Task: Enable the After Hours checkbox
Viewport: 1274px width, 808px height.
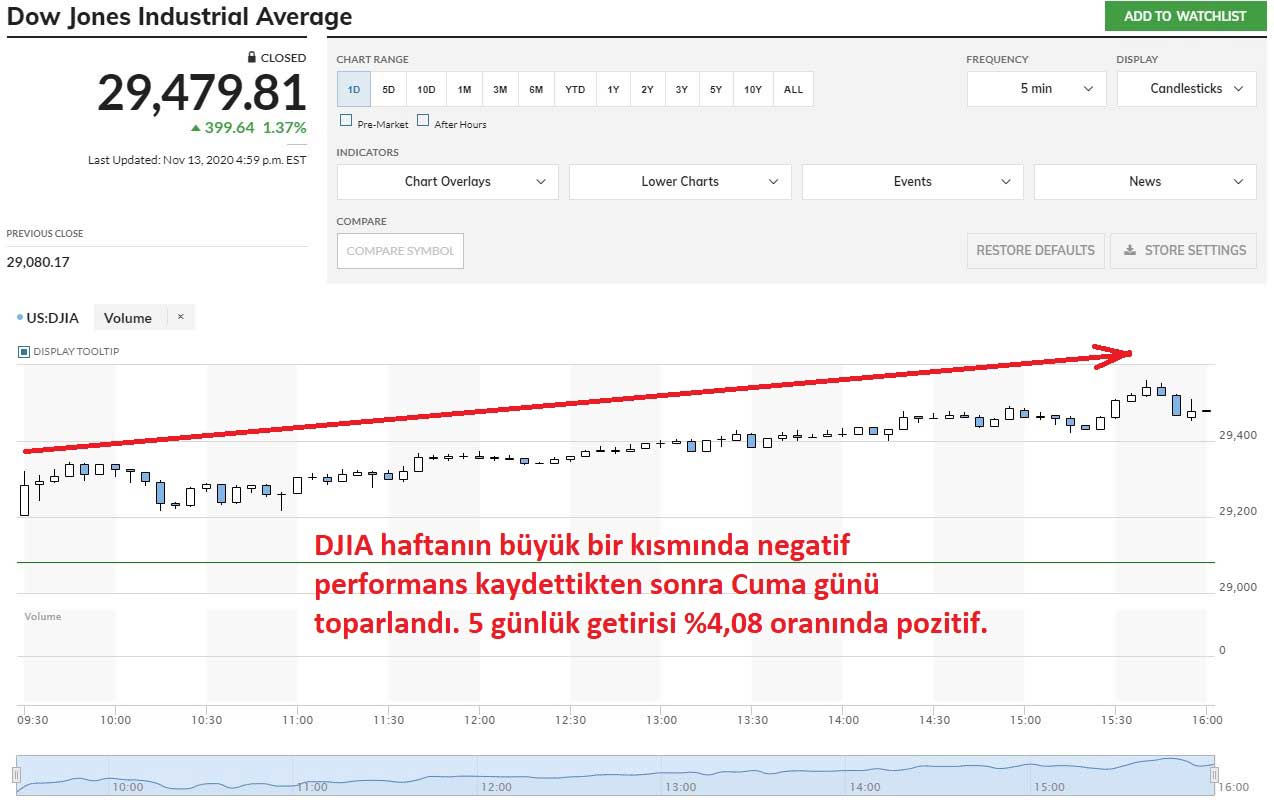Action: tap(423, 121)
